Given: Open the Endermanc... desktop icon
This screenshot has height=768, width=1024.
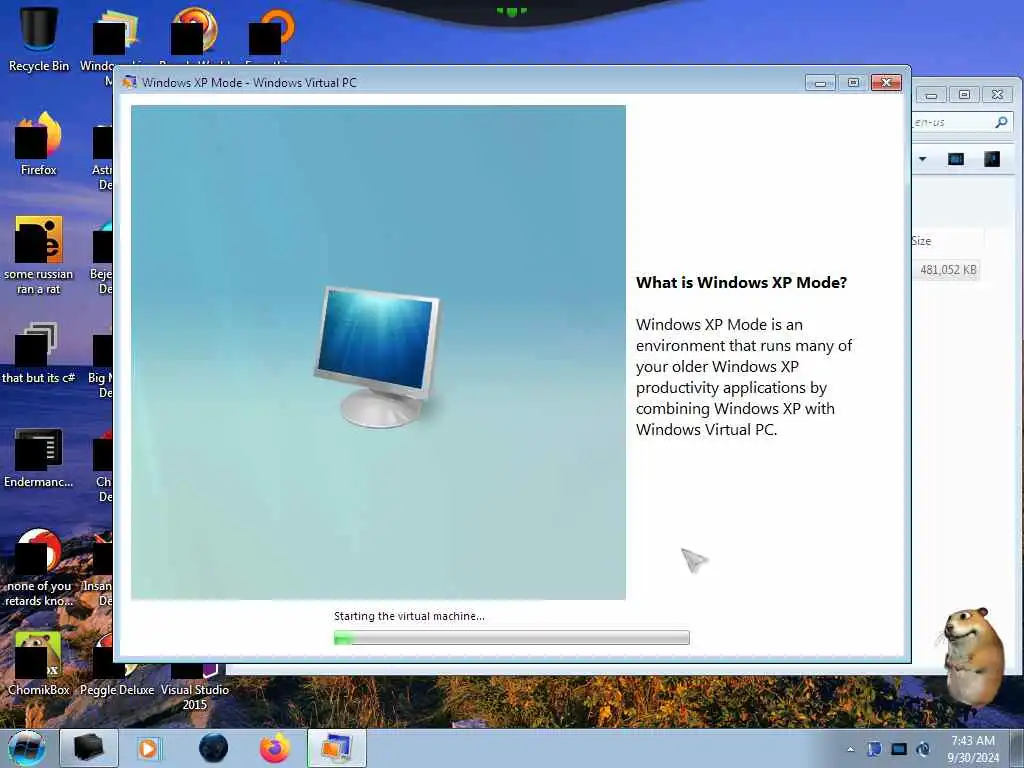Looking at the screenshot, I should pyautogui.click(x=39, y=457).
